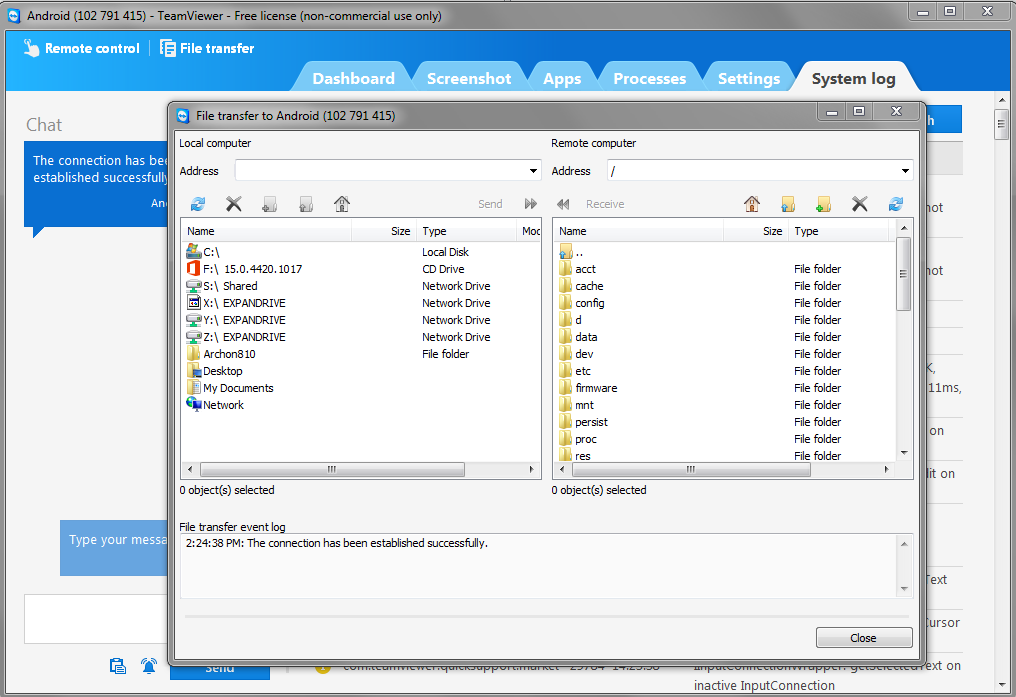The width and height of the screenshot is (1016, 697).
Task: Open home directory on local computer
Action: point(341,205)
